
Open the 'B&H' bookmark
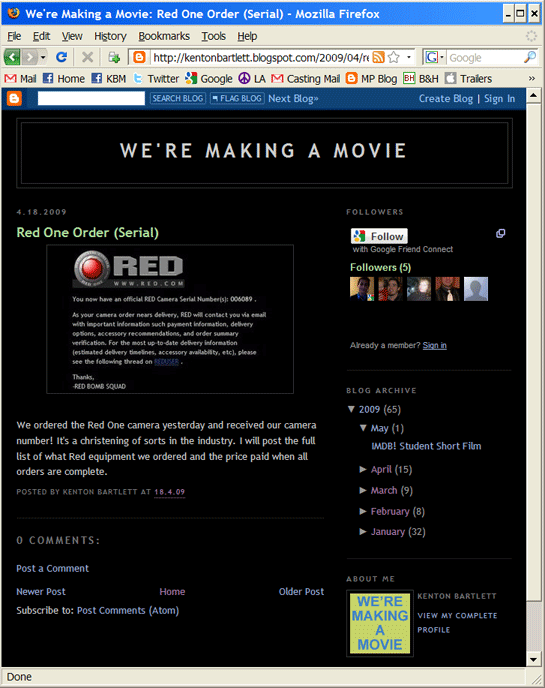pyautogui.click(x=421, y=79)
